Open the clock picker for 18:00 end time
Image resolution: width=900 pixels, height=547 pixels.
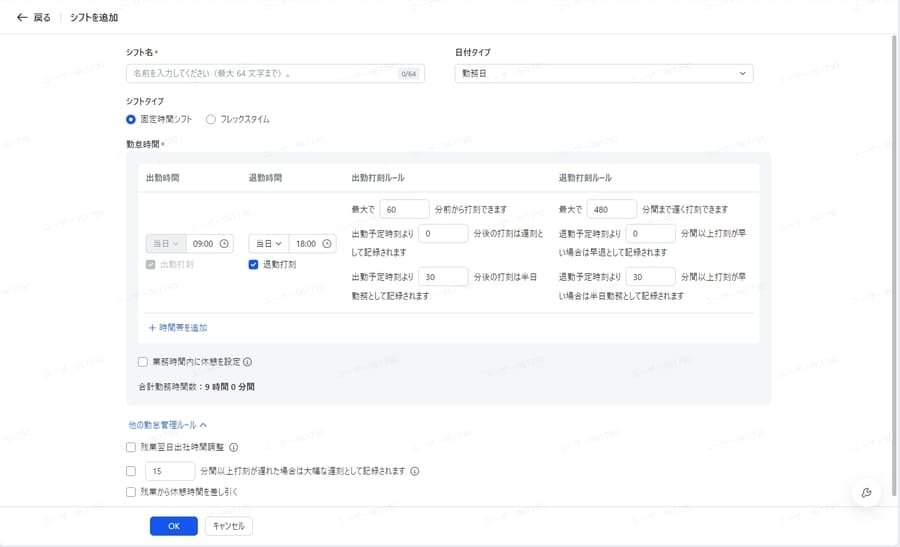tap(327, 243)
